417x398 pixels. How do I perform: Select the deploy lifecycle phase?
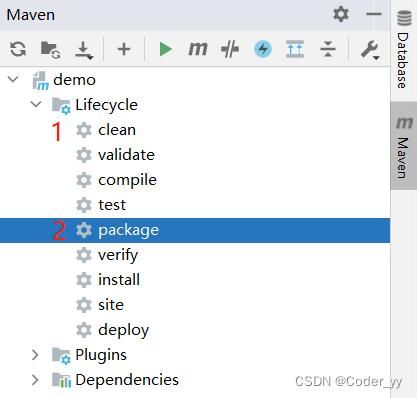pos(123,330)
